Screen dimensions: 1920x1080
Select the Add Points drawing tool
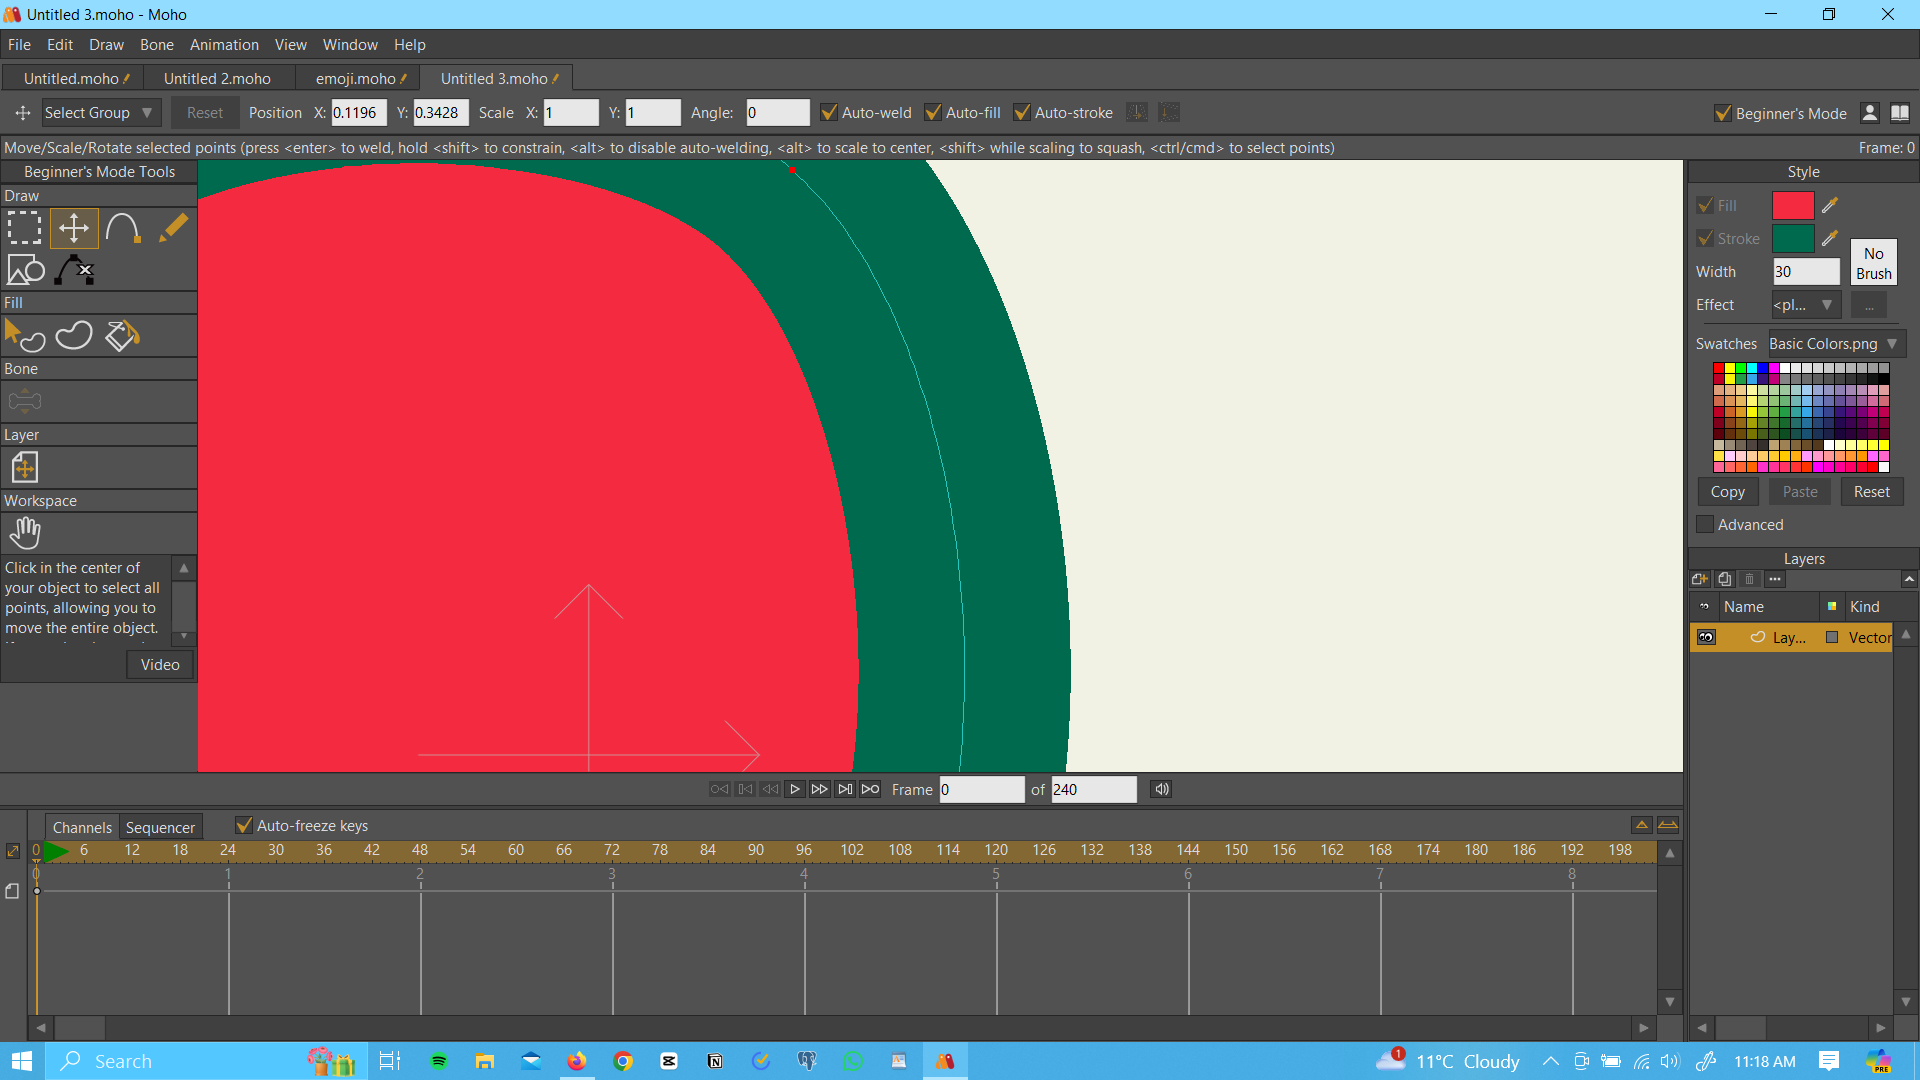click(x=122, y=227)
